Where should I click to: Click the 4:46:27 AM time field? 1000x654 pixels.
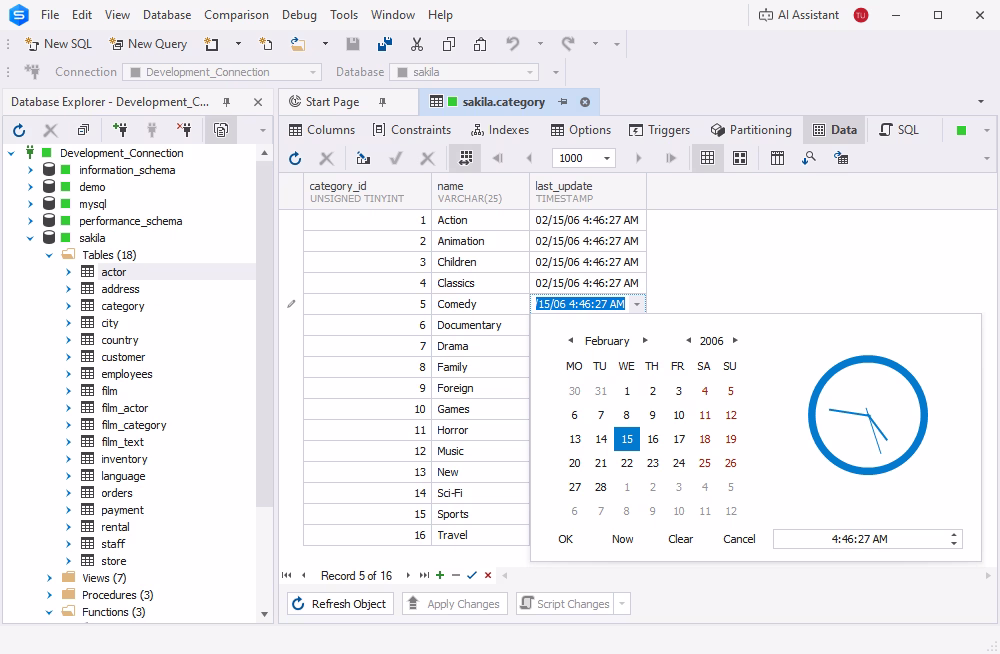click(859, 539)
